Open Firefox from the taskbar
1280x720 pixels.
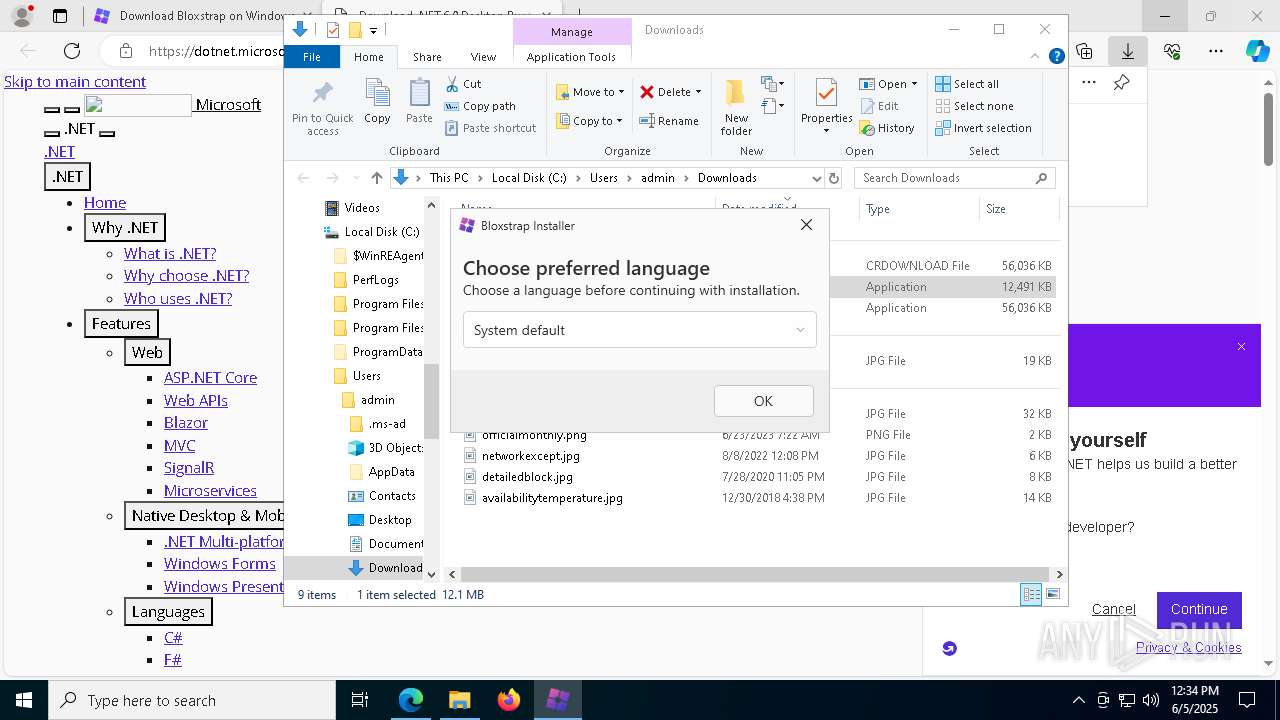[509, 700]
